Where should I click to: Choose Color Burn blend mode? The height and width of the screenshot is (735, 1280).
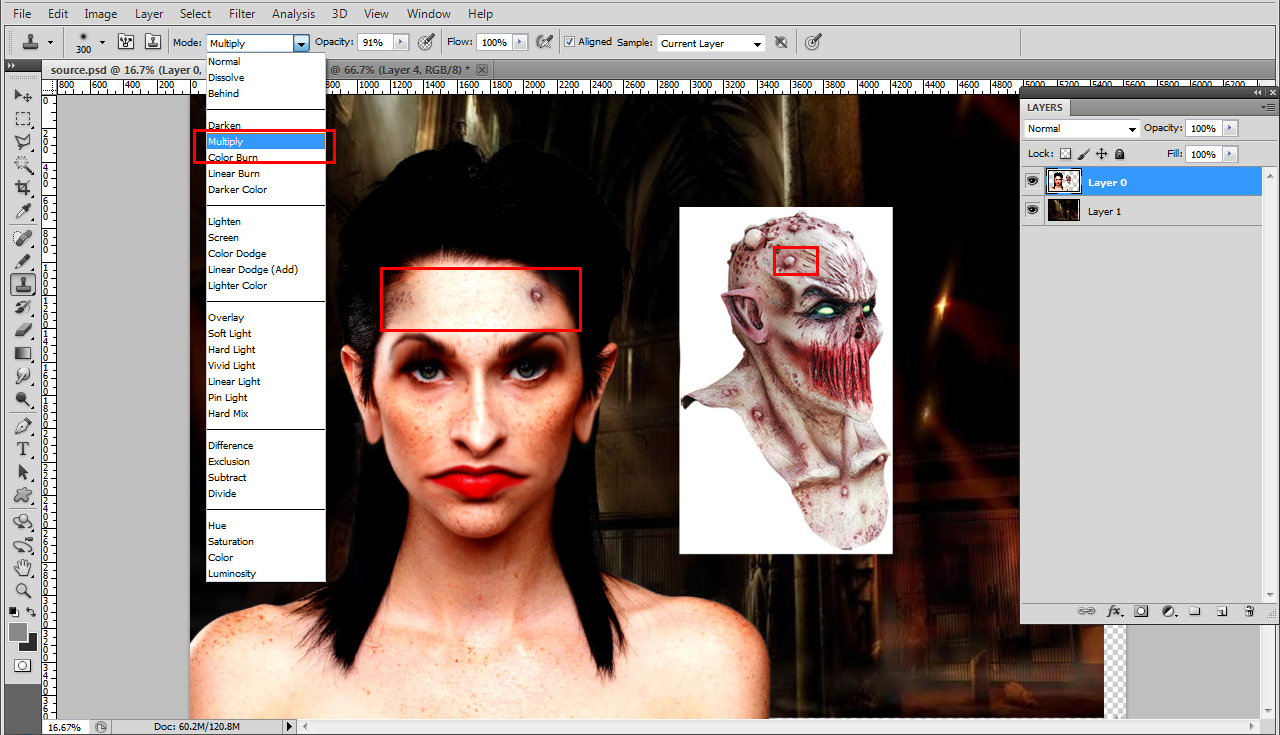tap(233, 158)
